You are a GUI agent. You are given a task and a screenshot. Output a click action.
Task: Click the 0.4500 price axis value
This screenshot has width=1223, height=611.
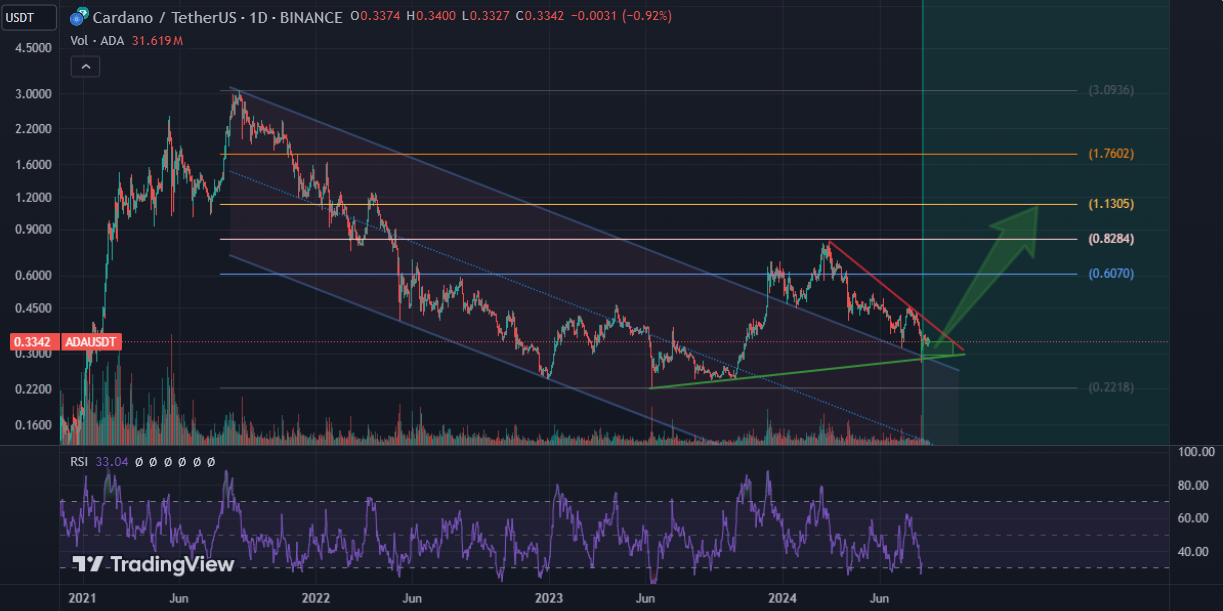34,308
